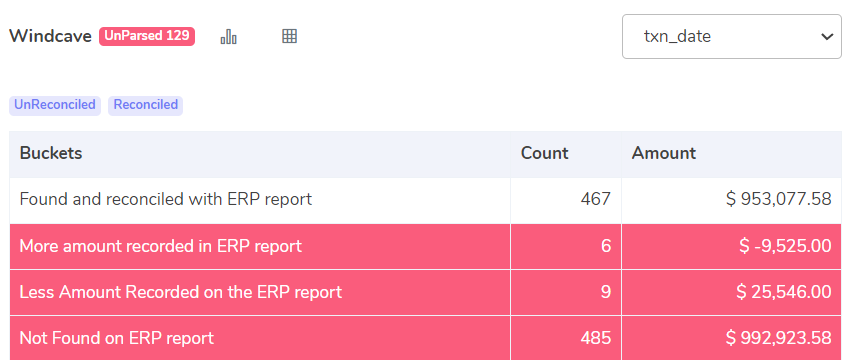
Task: Switch to bar chart view icon
Action: [228, 37]
